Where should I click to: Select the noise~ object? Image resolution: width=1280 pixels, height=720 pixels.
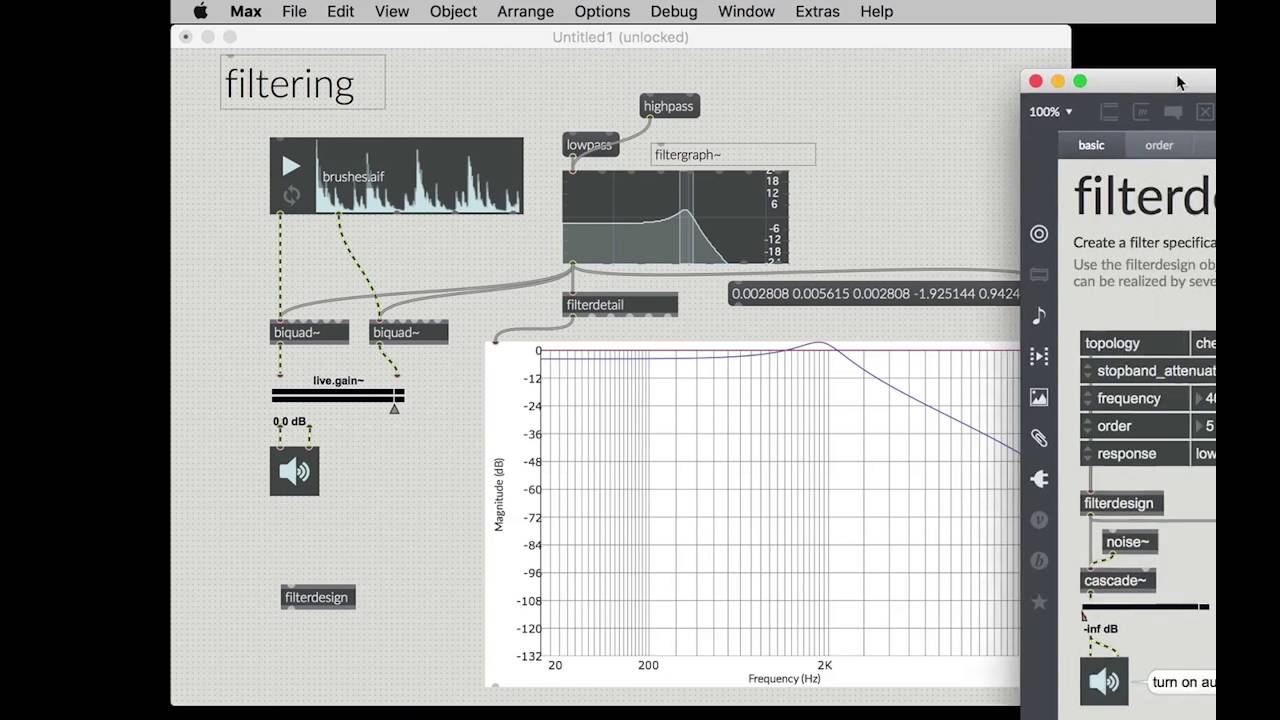pyautogui.click(x=1130, y=541)
